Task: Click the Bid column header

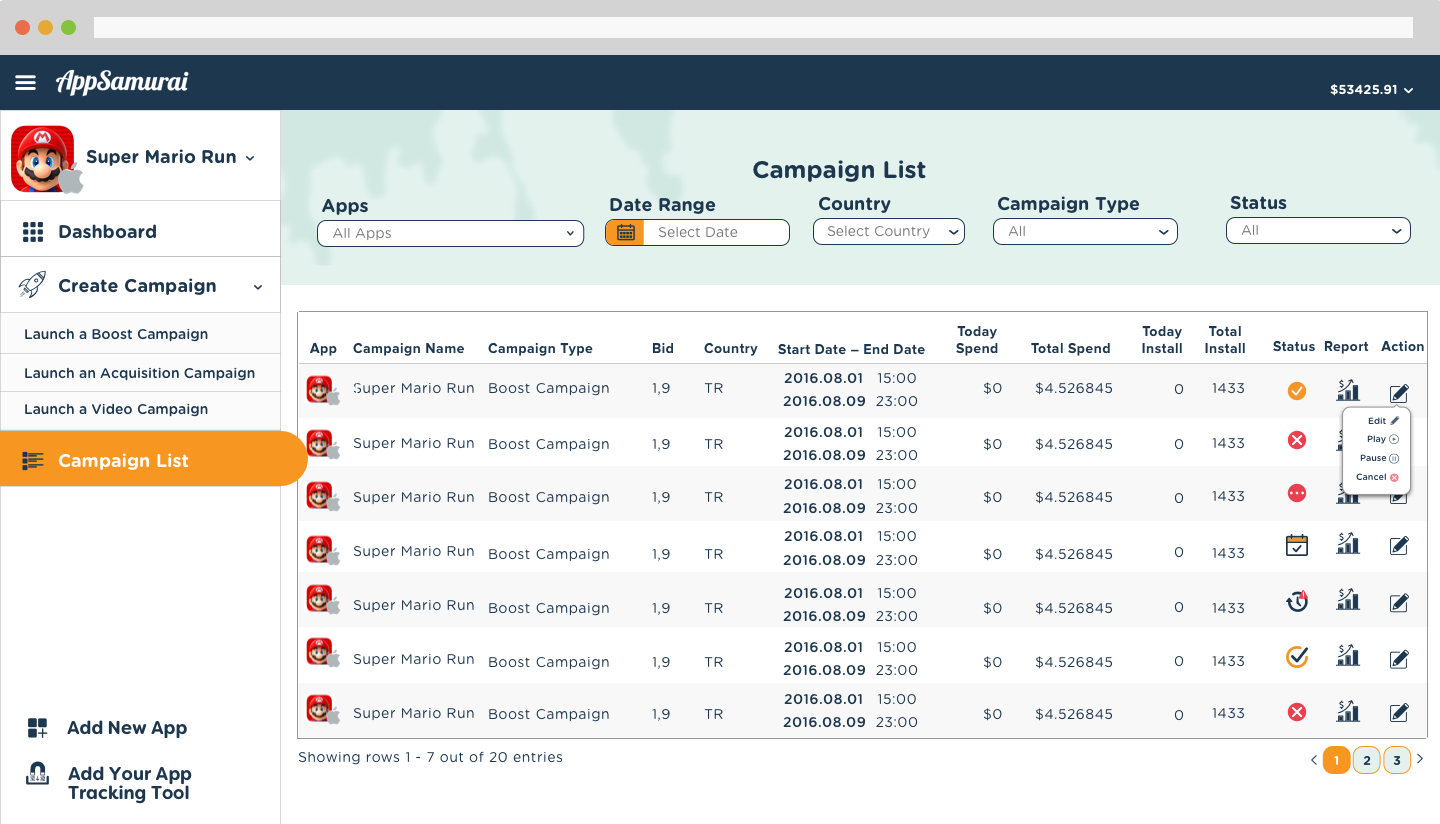Action: tap(663, 349)
